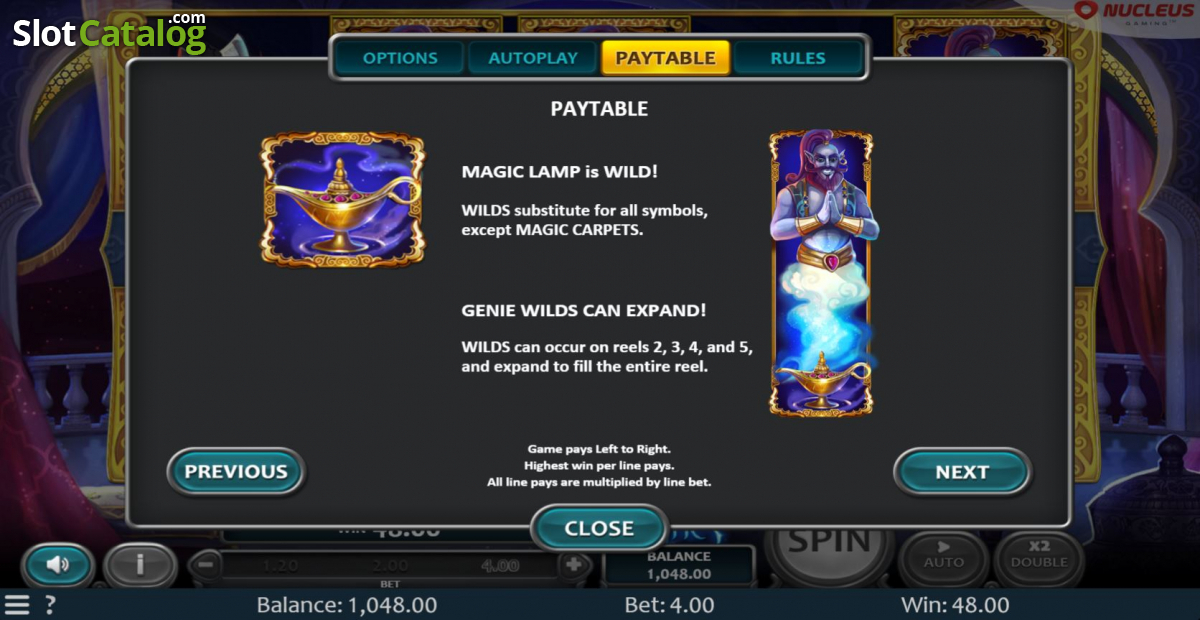Decrease bet using the minus icon
Image resolution: width=1200 pixels, height=620 pixels.
[x=204, y=564]
